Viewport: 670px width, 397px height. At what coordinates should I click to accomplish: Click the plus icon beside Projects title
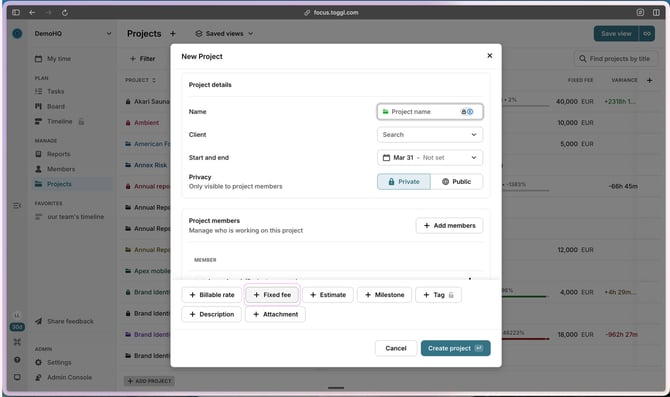click(173, 33)
